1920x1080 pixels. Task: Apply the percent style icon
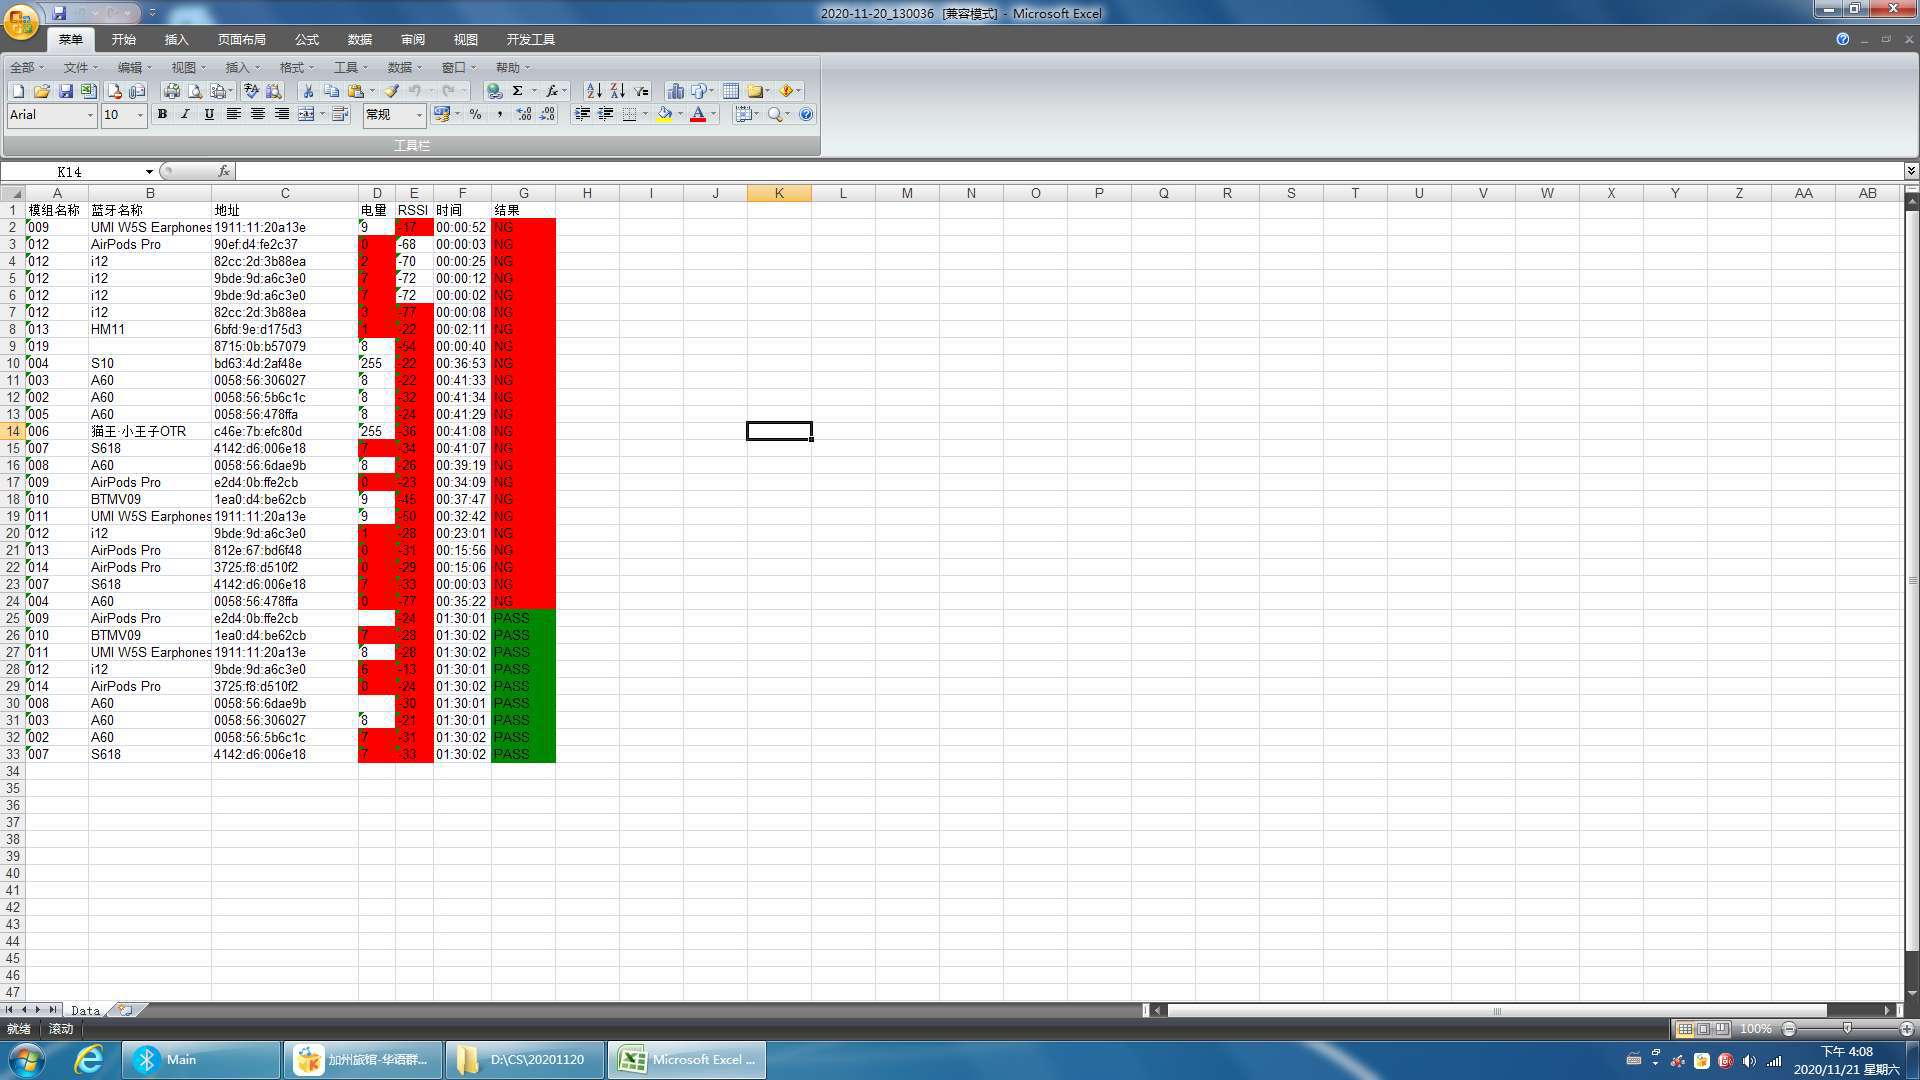pyautogui.click(x=475, y=115)
